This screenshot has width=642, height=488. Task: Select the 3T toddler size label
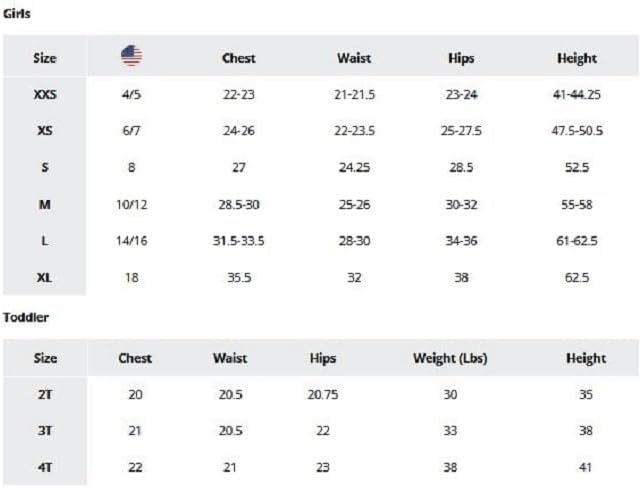coord(45,431)
